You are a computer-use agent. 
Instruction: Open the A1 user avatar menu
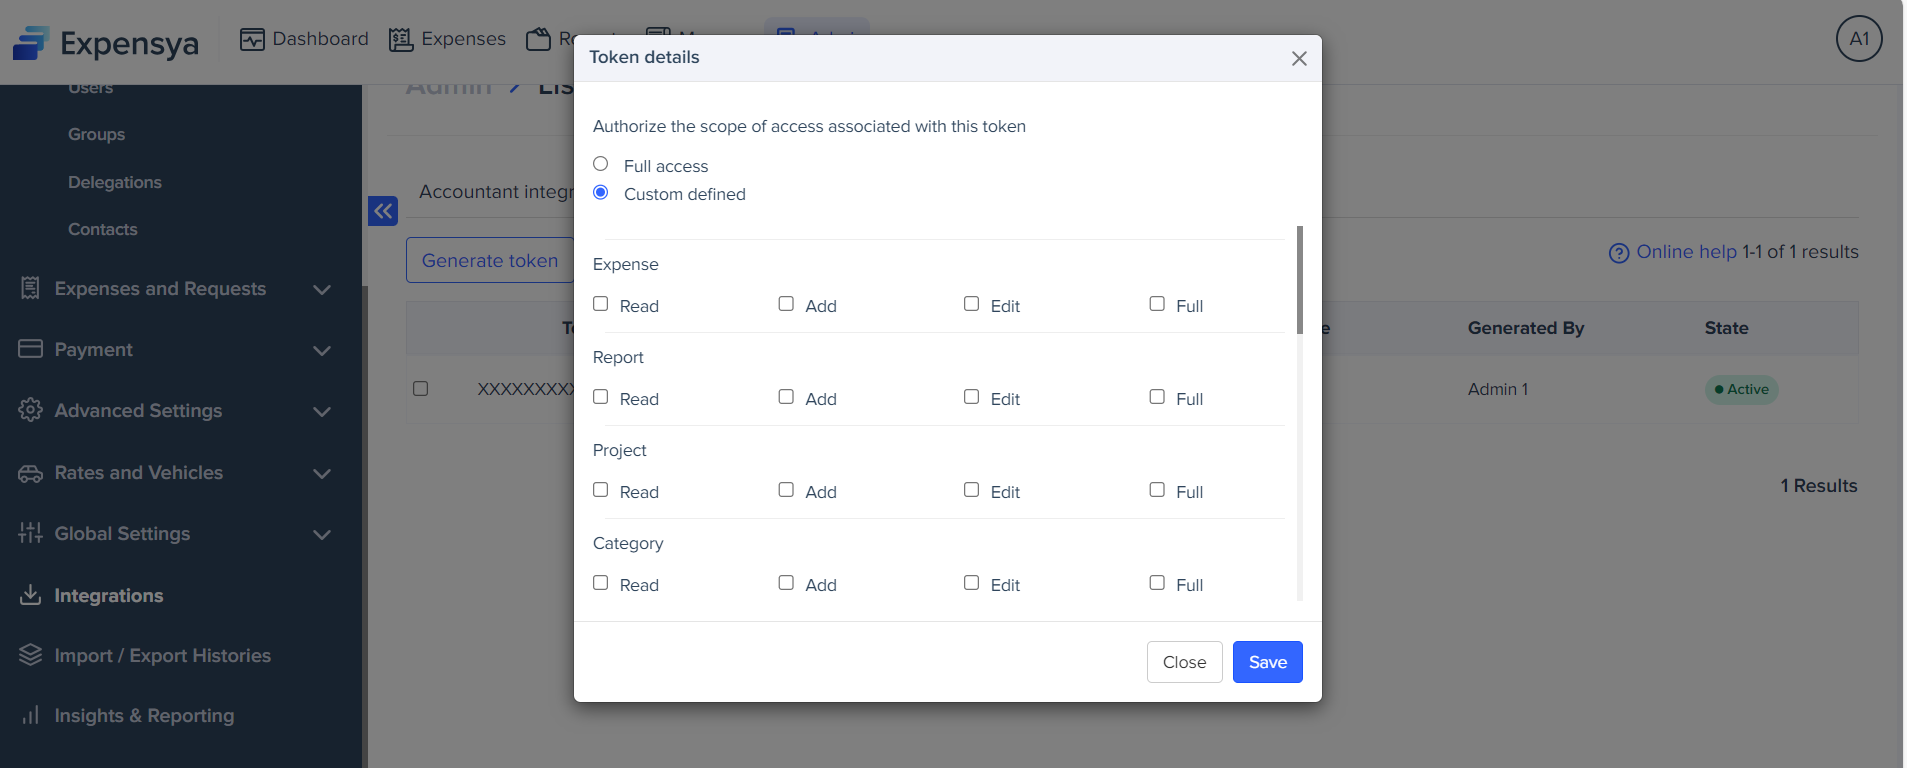[x=1858, y=39]
